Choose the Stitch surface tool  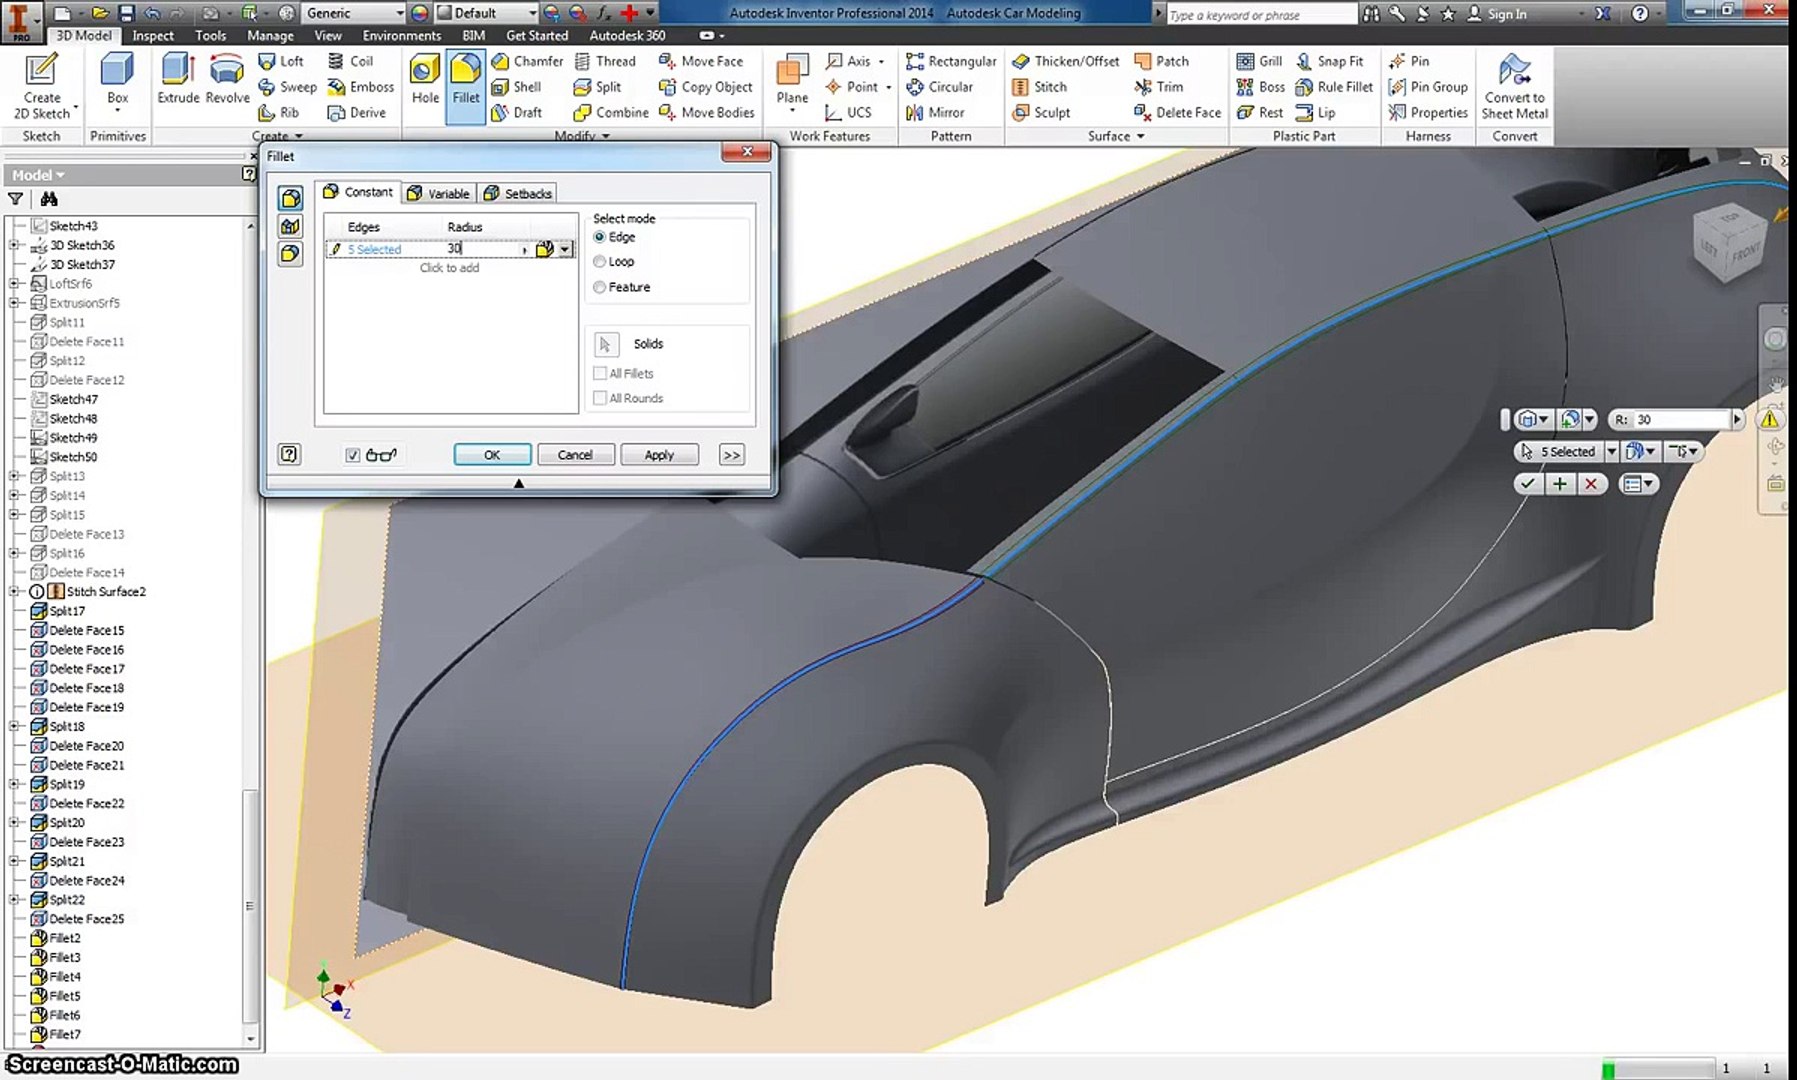[x=1040, y=87]
